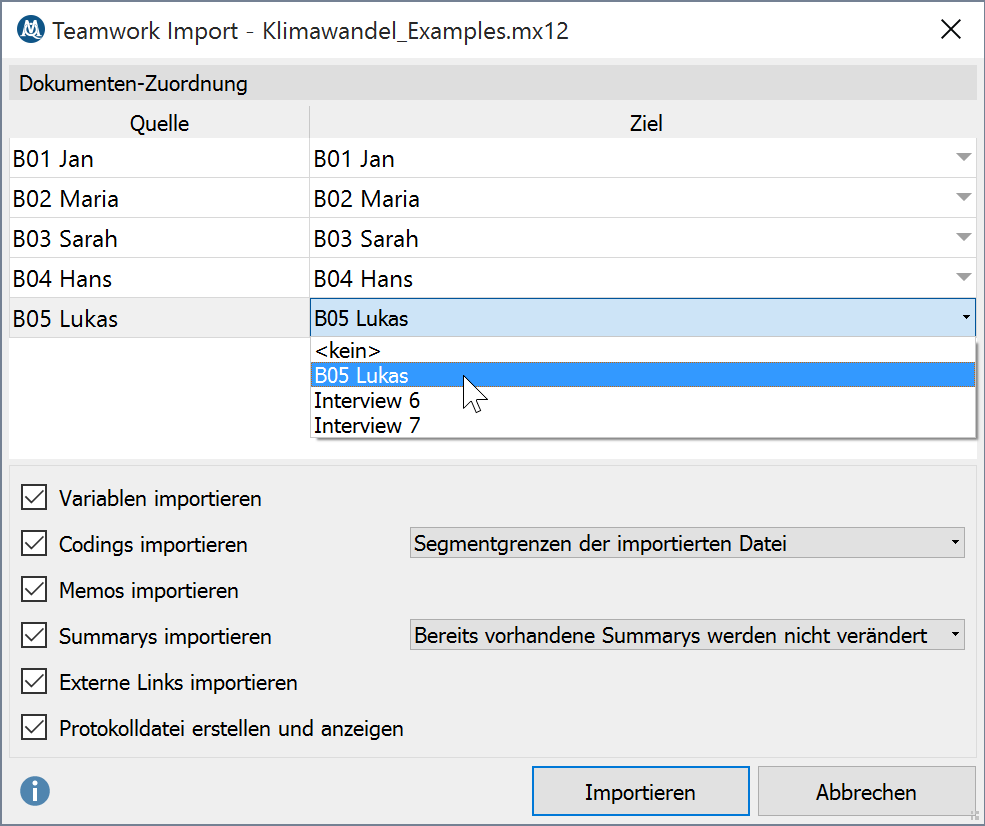This screenshot has height=826, width=985.
Task: Close the Teamwork Import dialog
Action: [x=950, y=29]
